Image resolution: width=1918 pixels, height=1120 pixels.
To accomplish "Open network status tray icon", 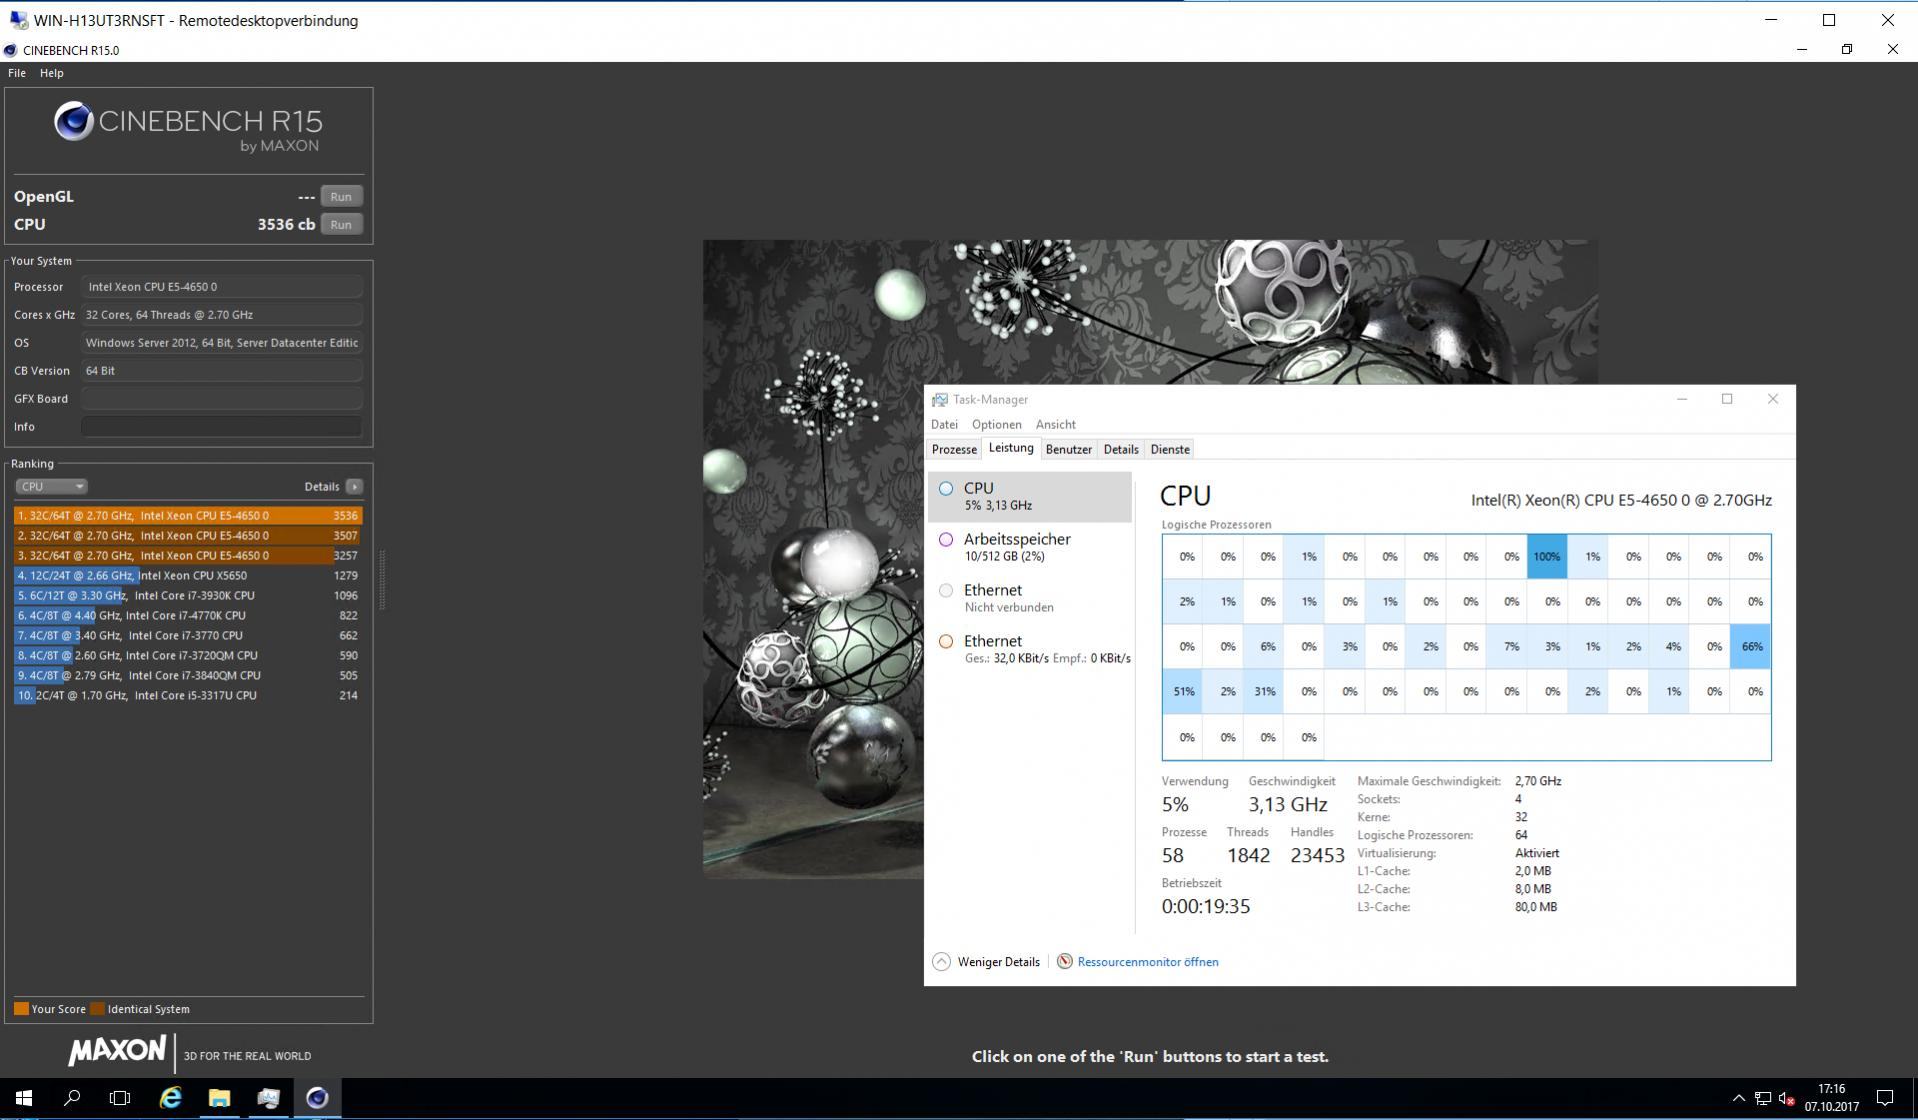I will click(x=1763, y=1098).
